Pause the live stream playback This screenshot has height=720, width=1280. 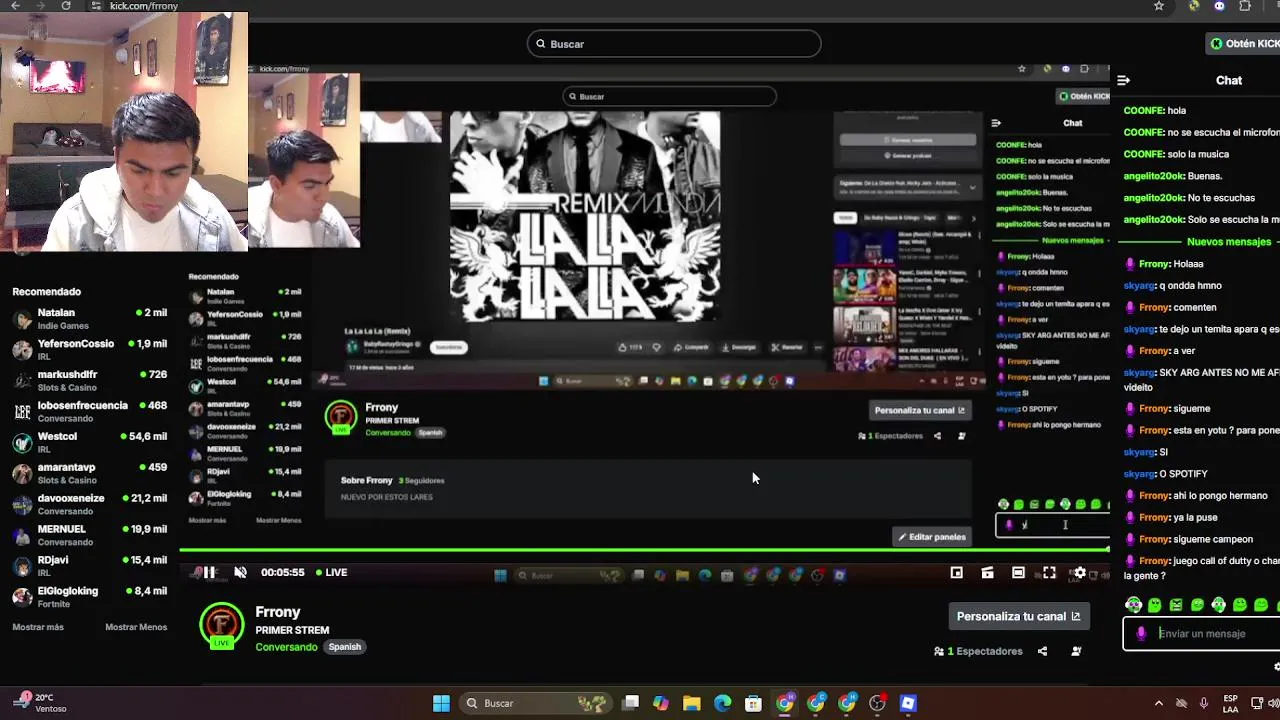(x=209, y=572)
